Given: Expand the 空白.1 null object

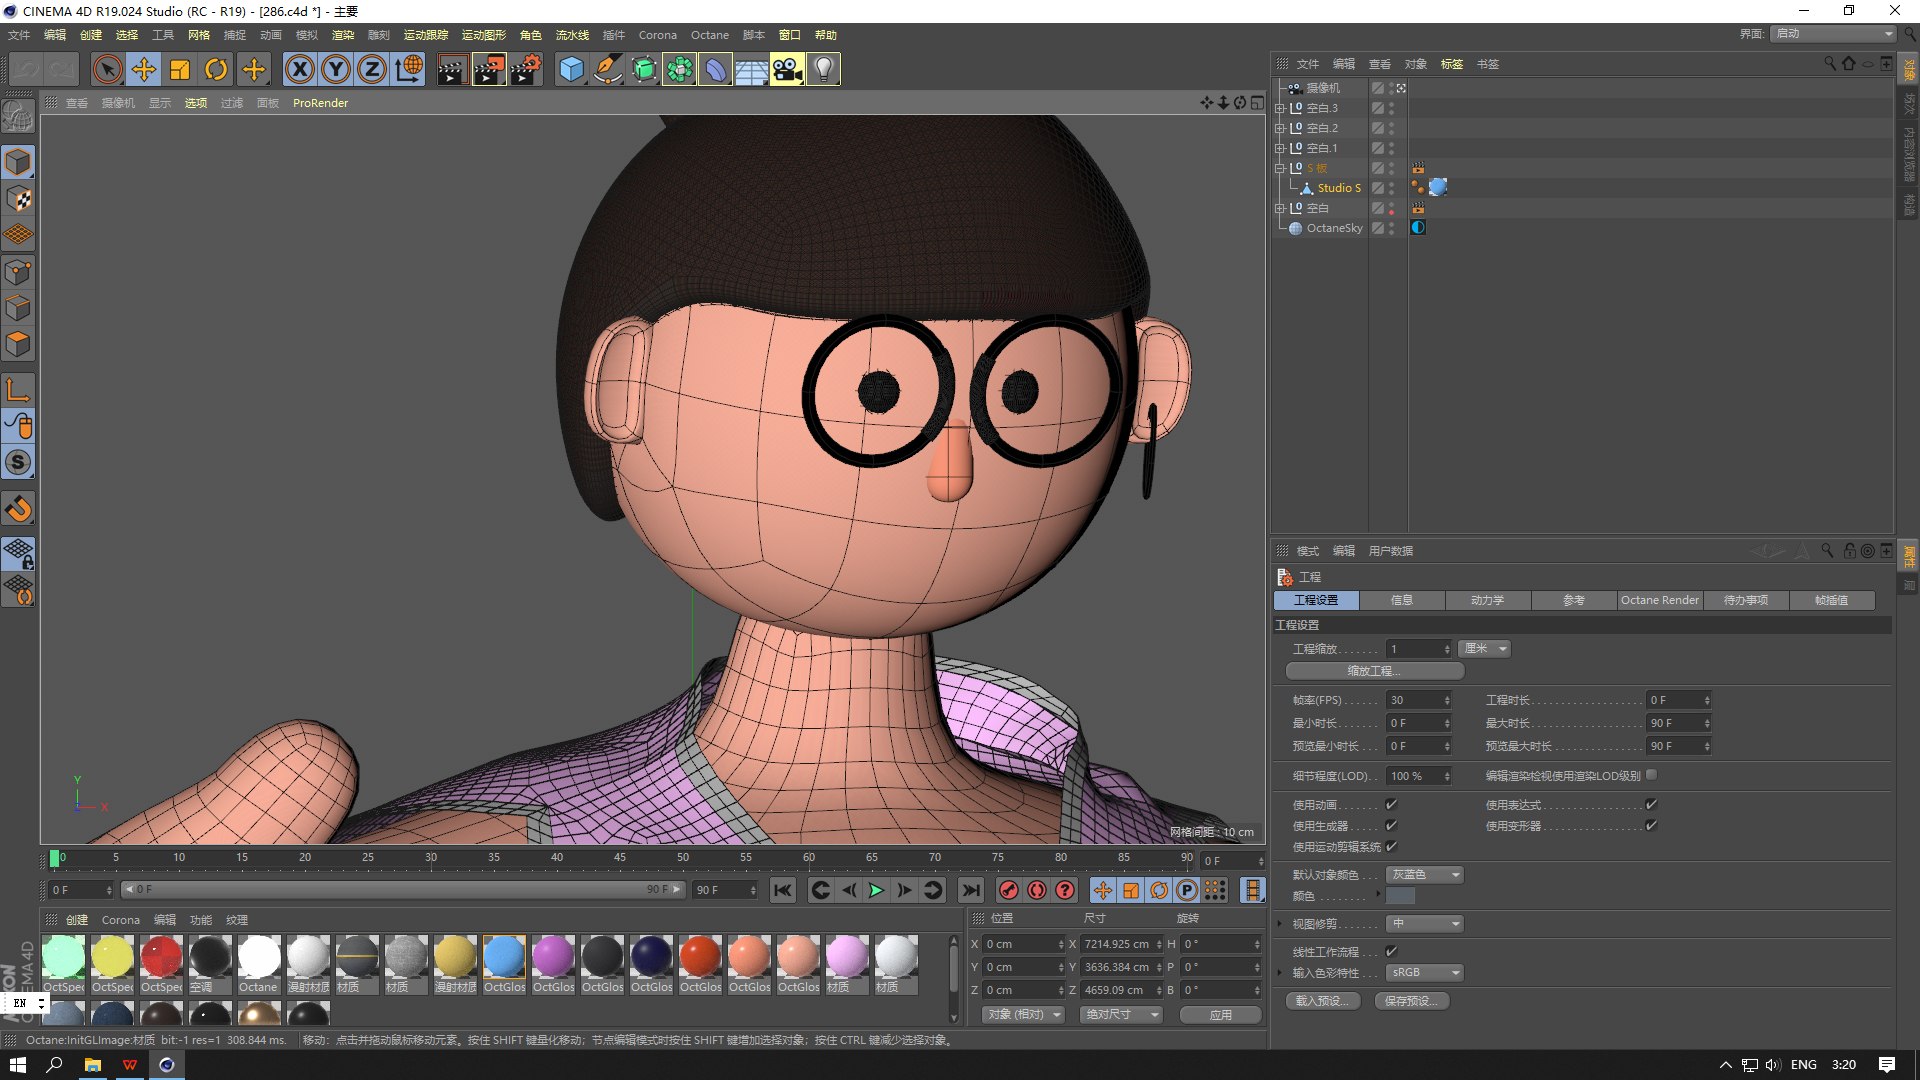Looking at the screenshot, I should pos(1279,148).
